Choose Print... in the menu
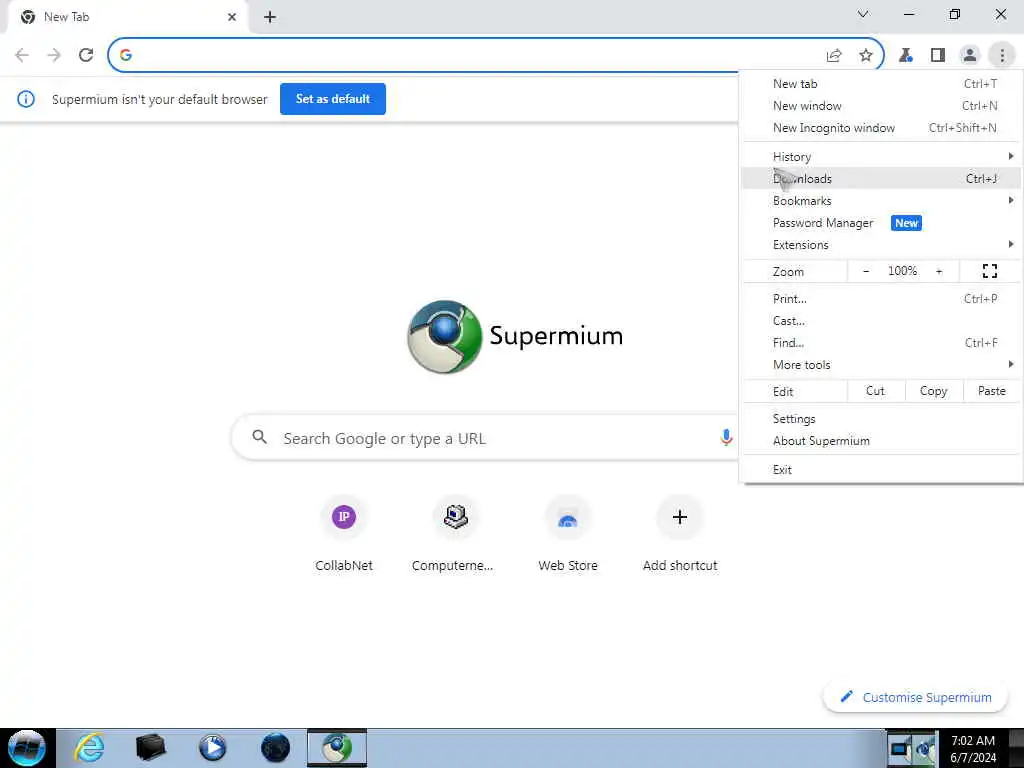Screen dimensions: 1024x768 881,298
